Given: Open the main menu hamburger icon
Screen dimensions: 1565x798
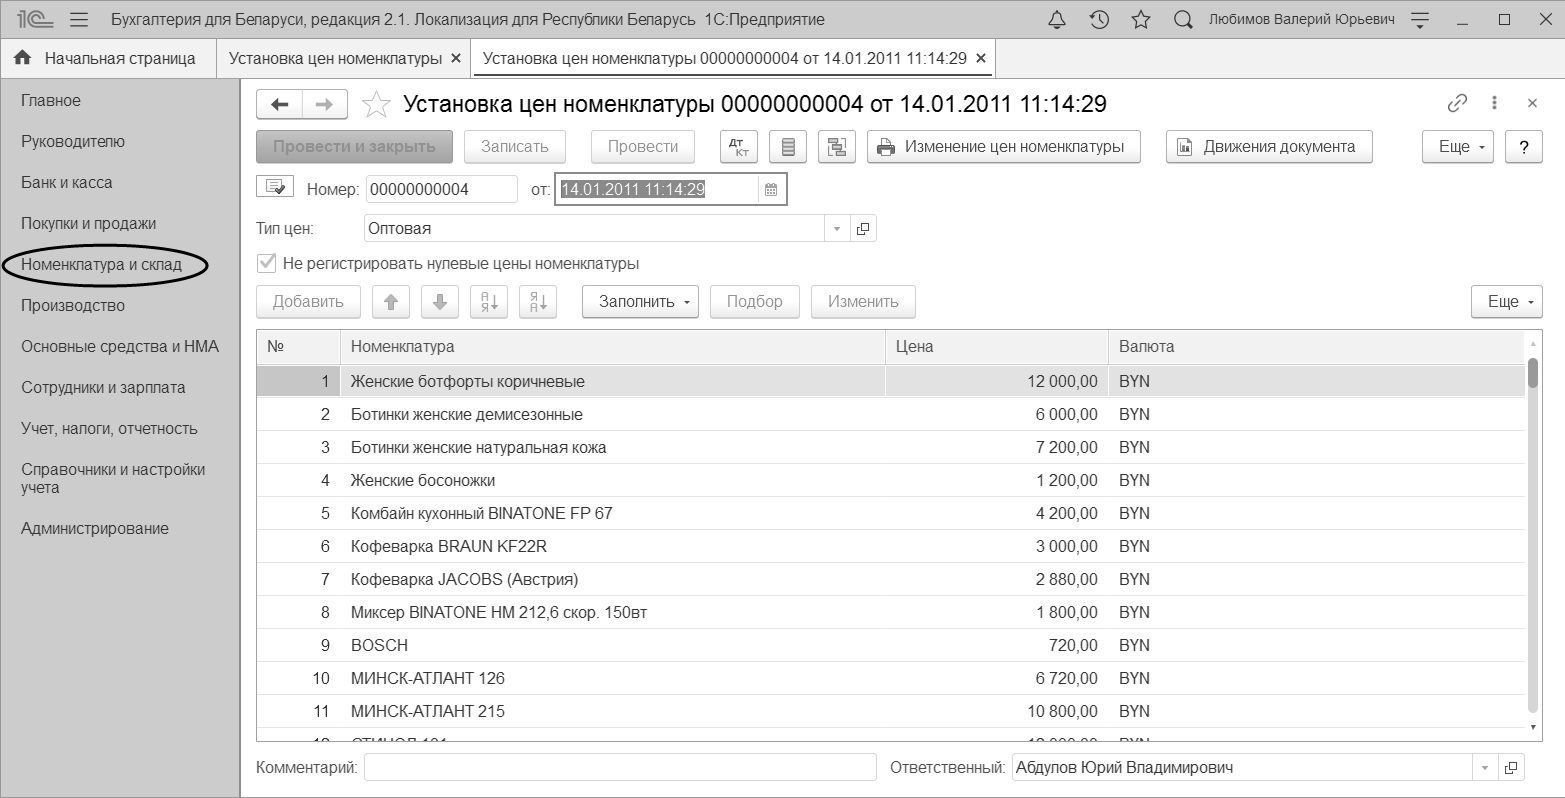Looking at the screenshot, I should (80, 20).
